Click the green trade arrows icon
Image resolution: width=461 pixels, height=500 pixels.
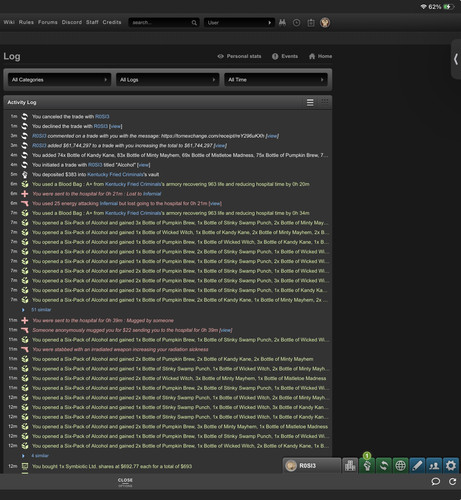tap(384, 465)
